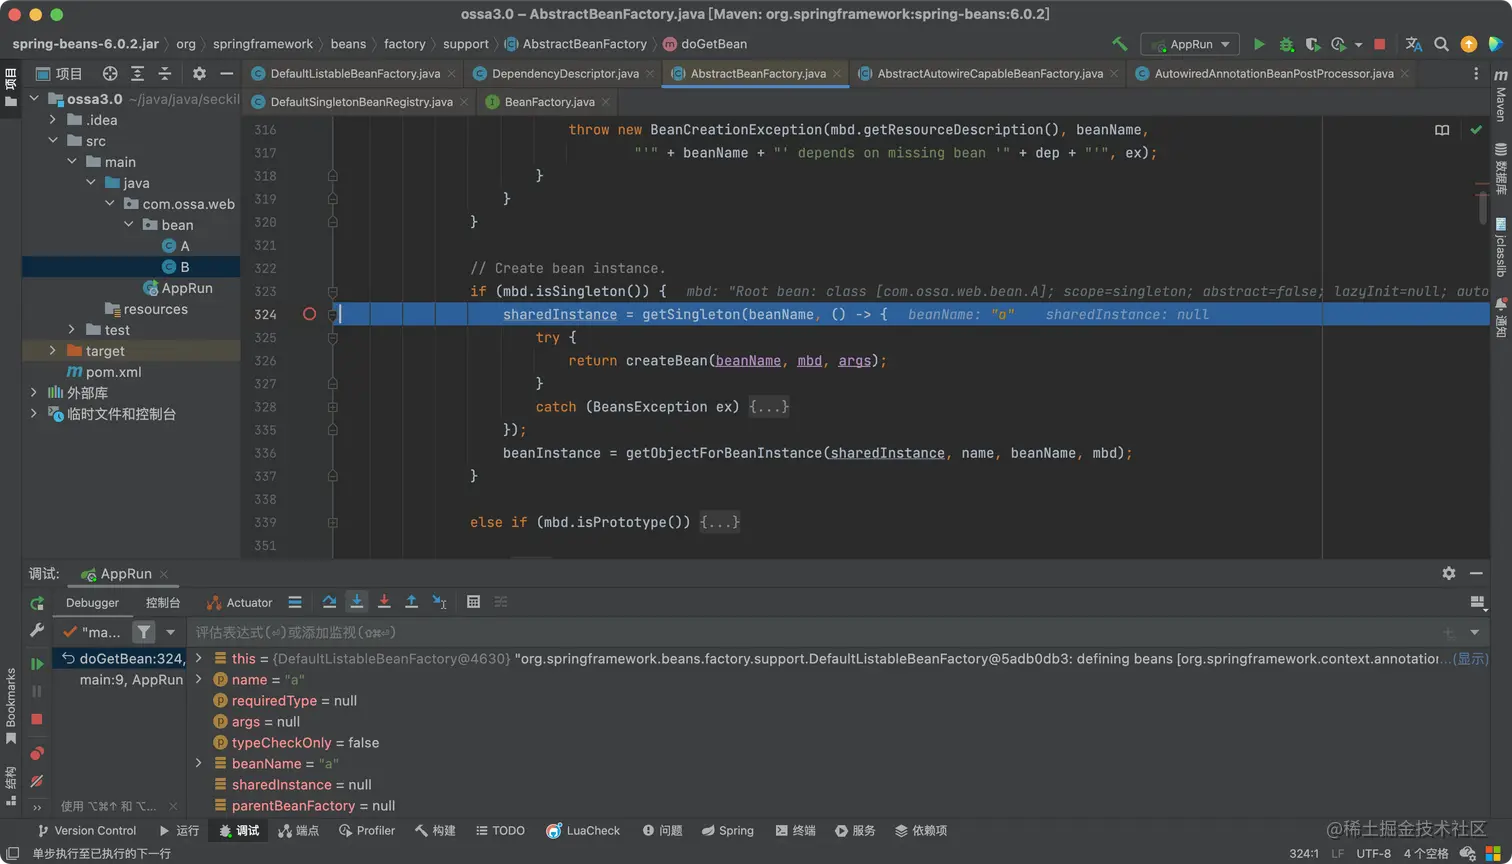Run AppRun with the green play icon

click(x=1259, y=44)
